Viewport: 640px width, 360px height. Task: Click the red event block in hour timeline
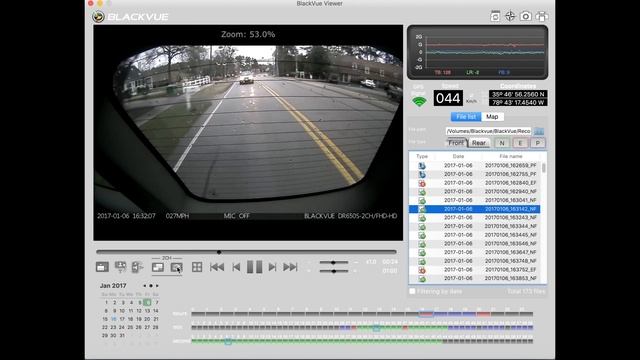[483, 314]
